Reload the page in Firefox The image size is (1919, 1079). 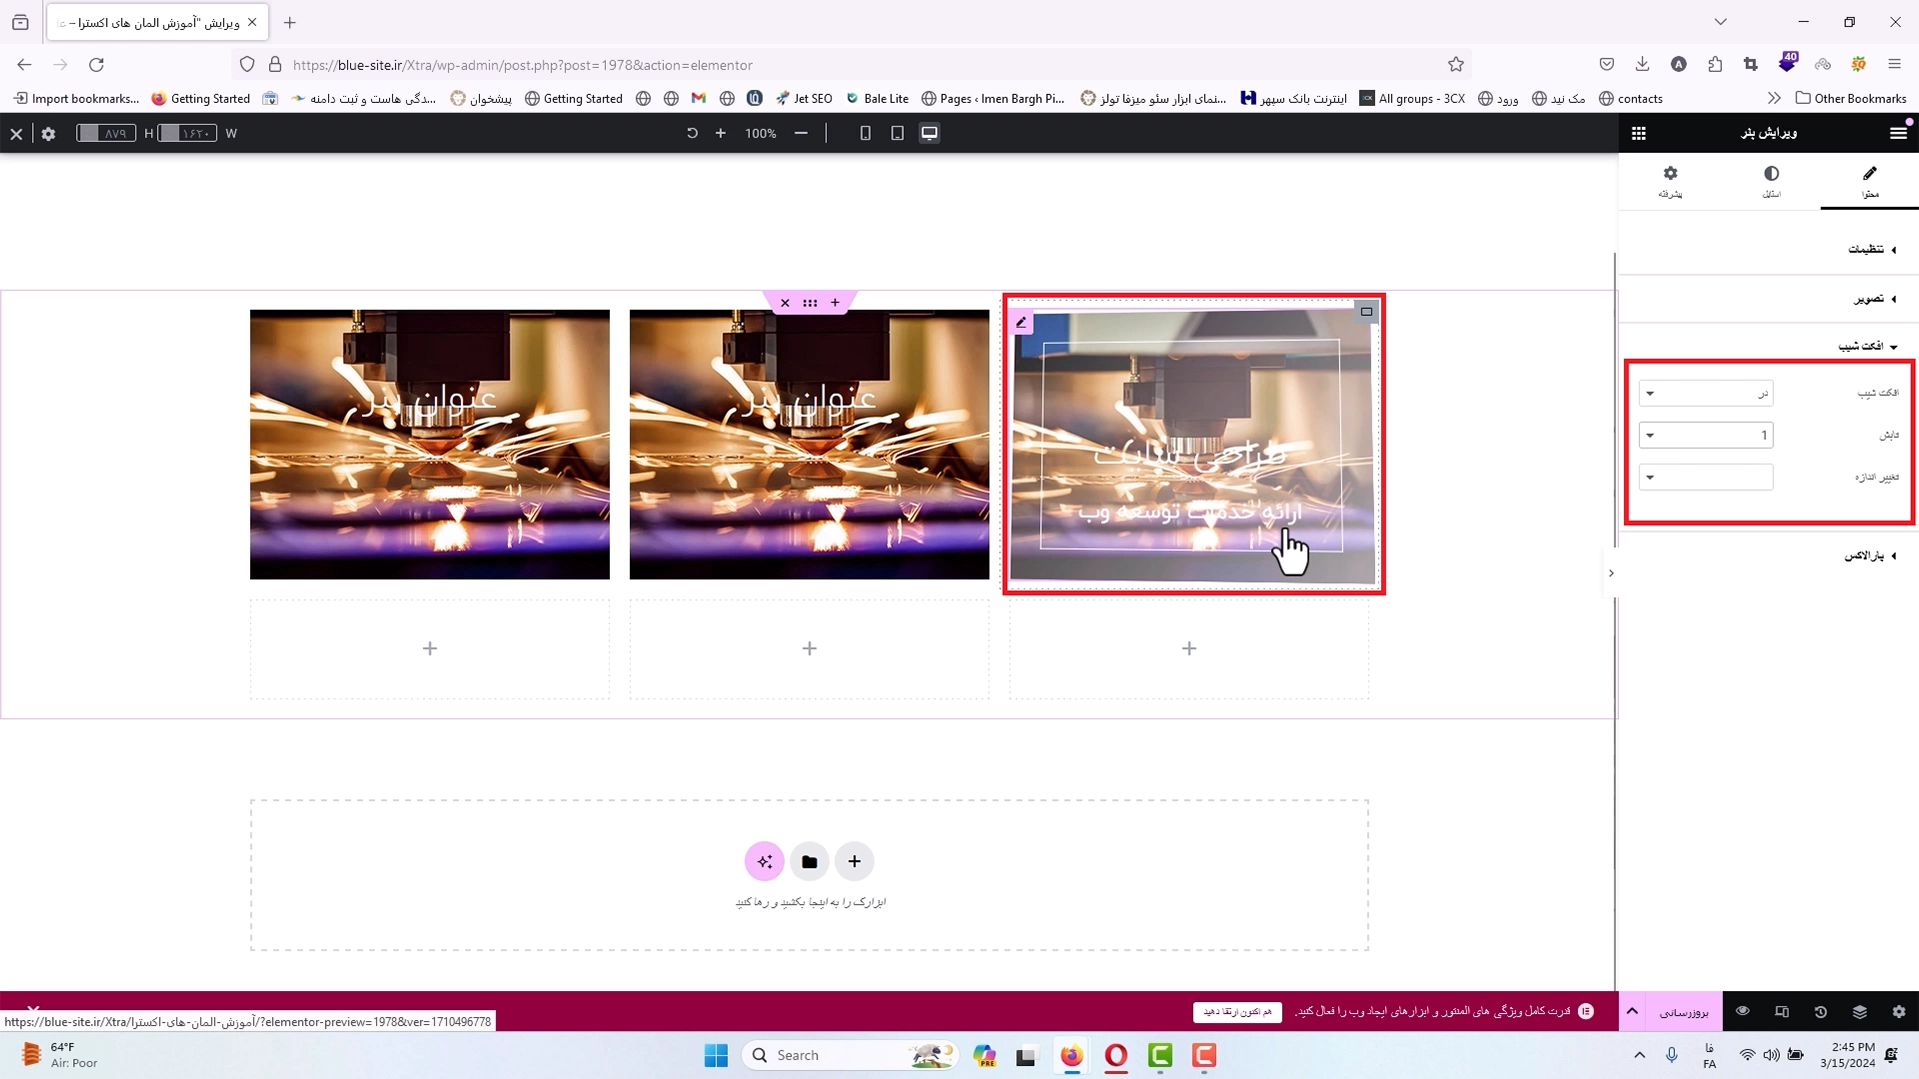point(96,65)
